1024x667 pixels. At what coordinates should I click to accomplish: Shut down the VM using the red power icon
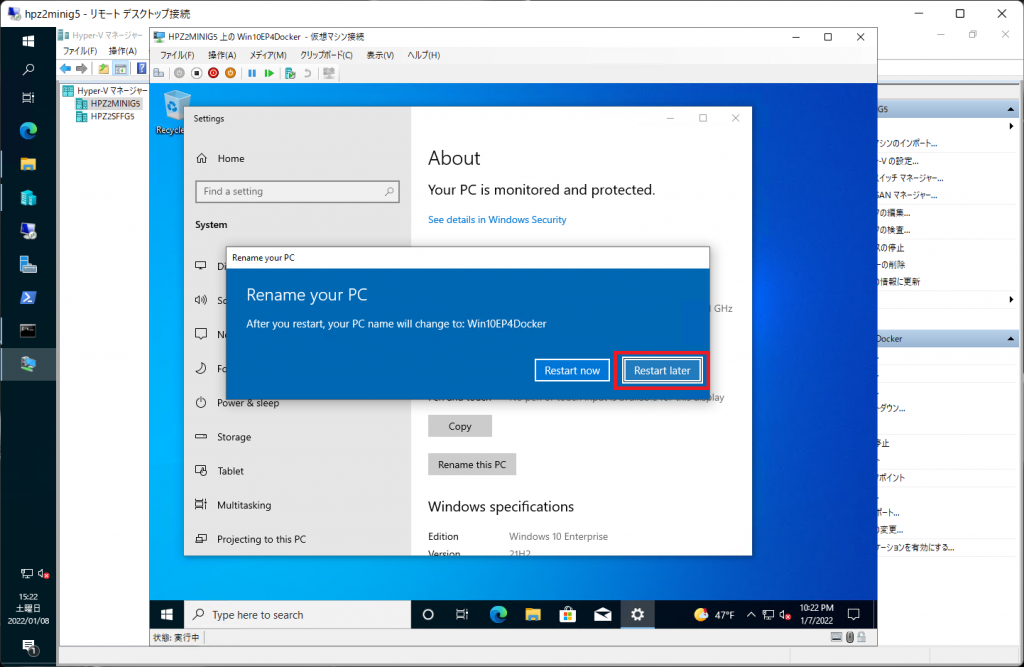coord(214,73)
